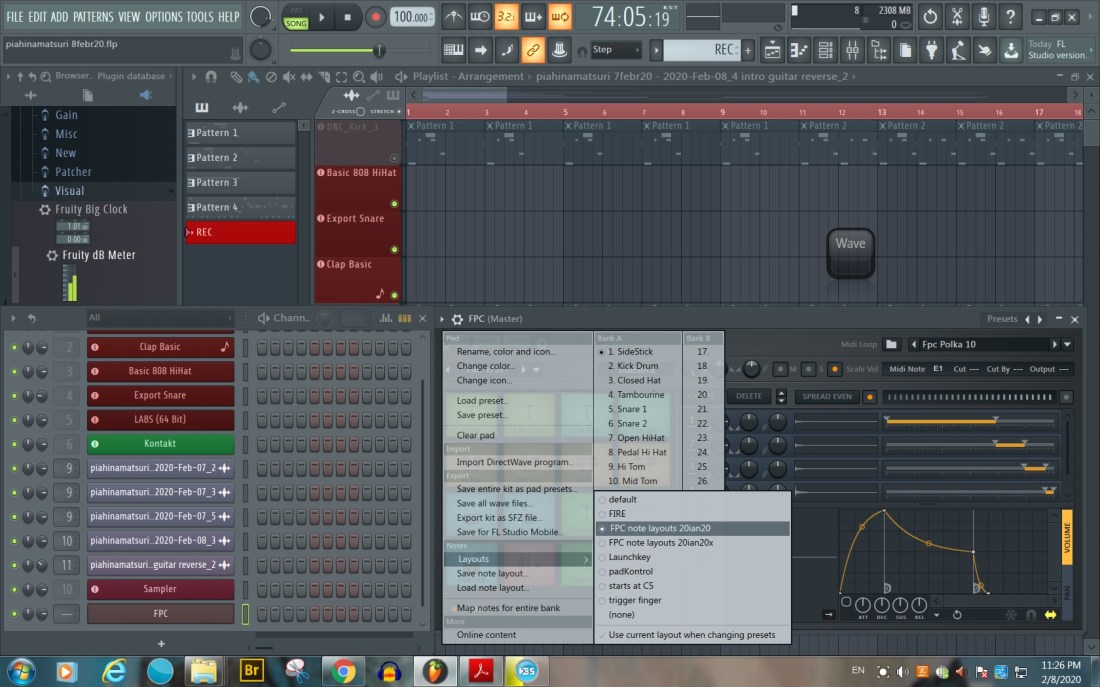Screen dimensions: 1100x687
Task: Toggle Use current layout when changing presets
Action: 692,635
